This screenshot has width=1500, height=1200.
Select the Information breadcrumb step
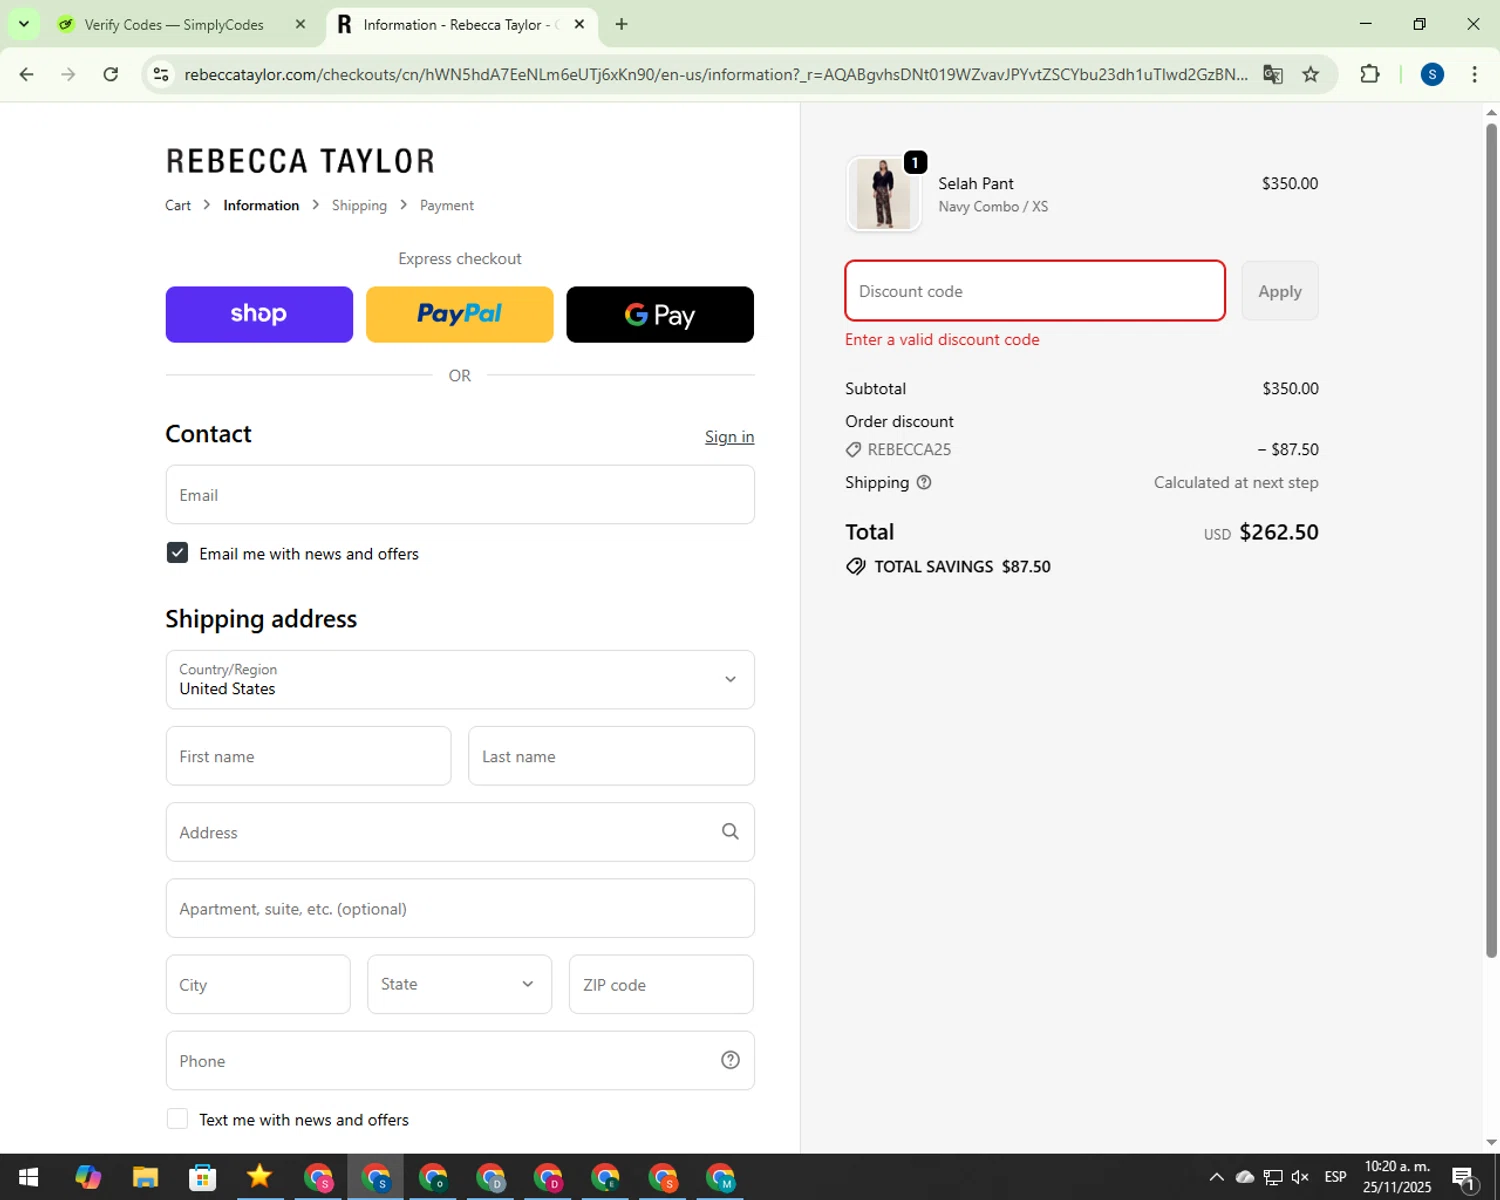tap(261, 205)
